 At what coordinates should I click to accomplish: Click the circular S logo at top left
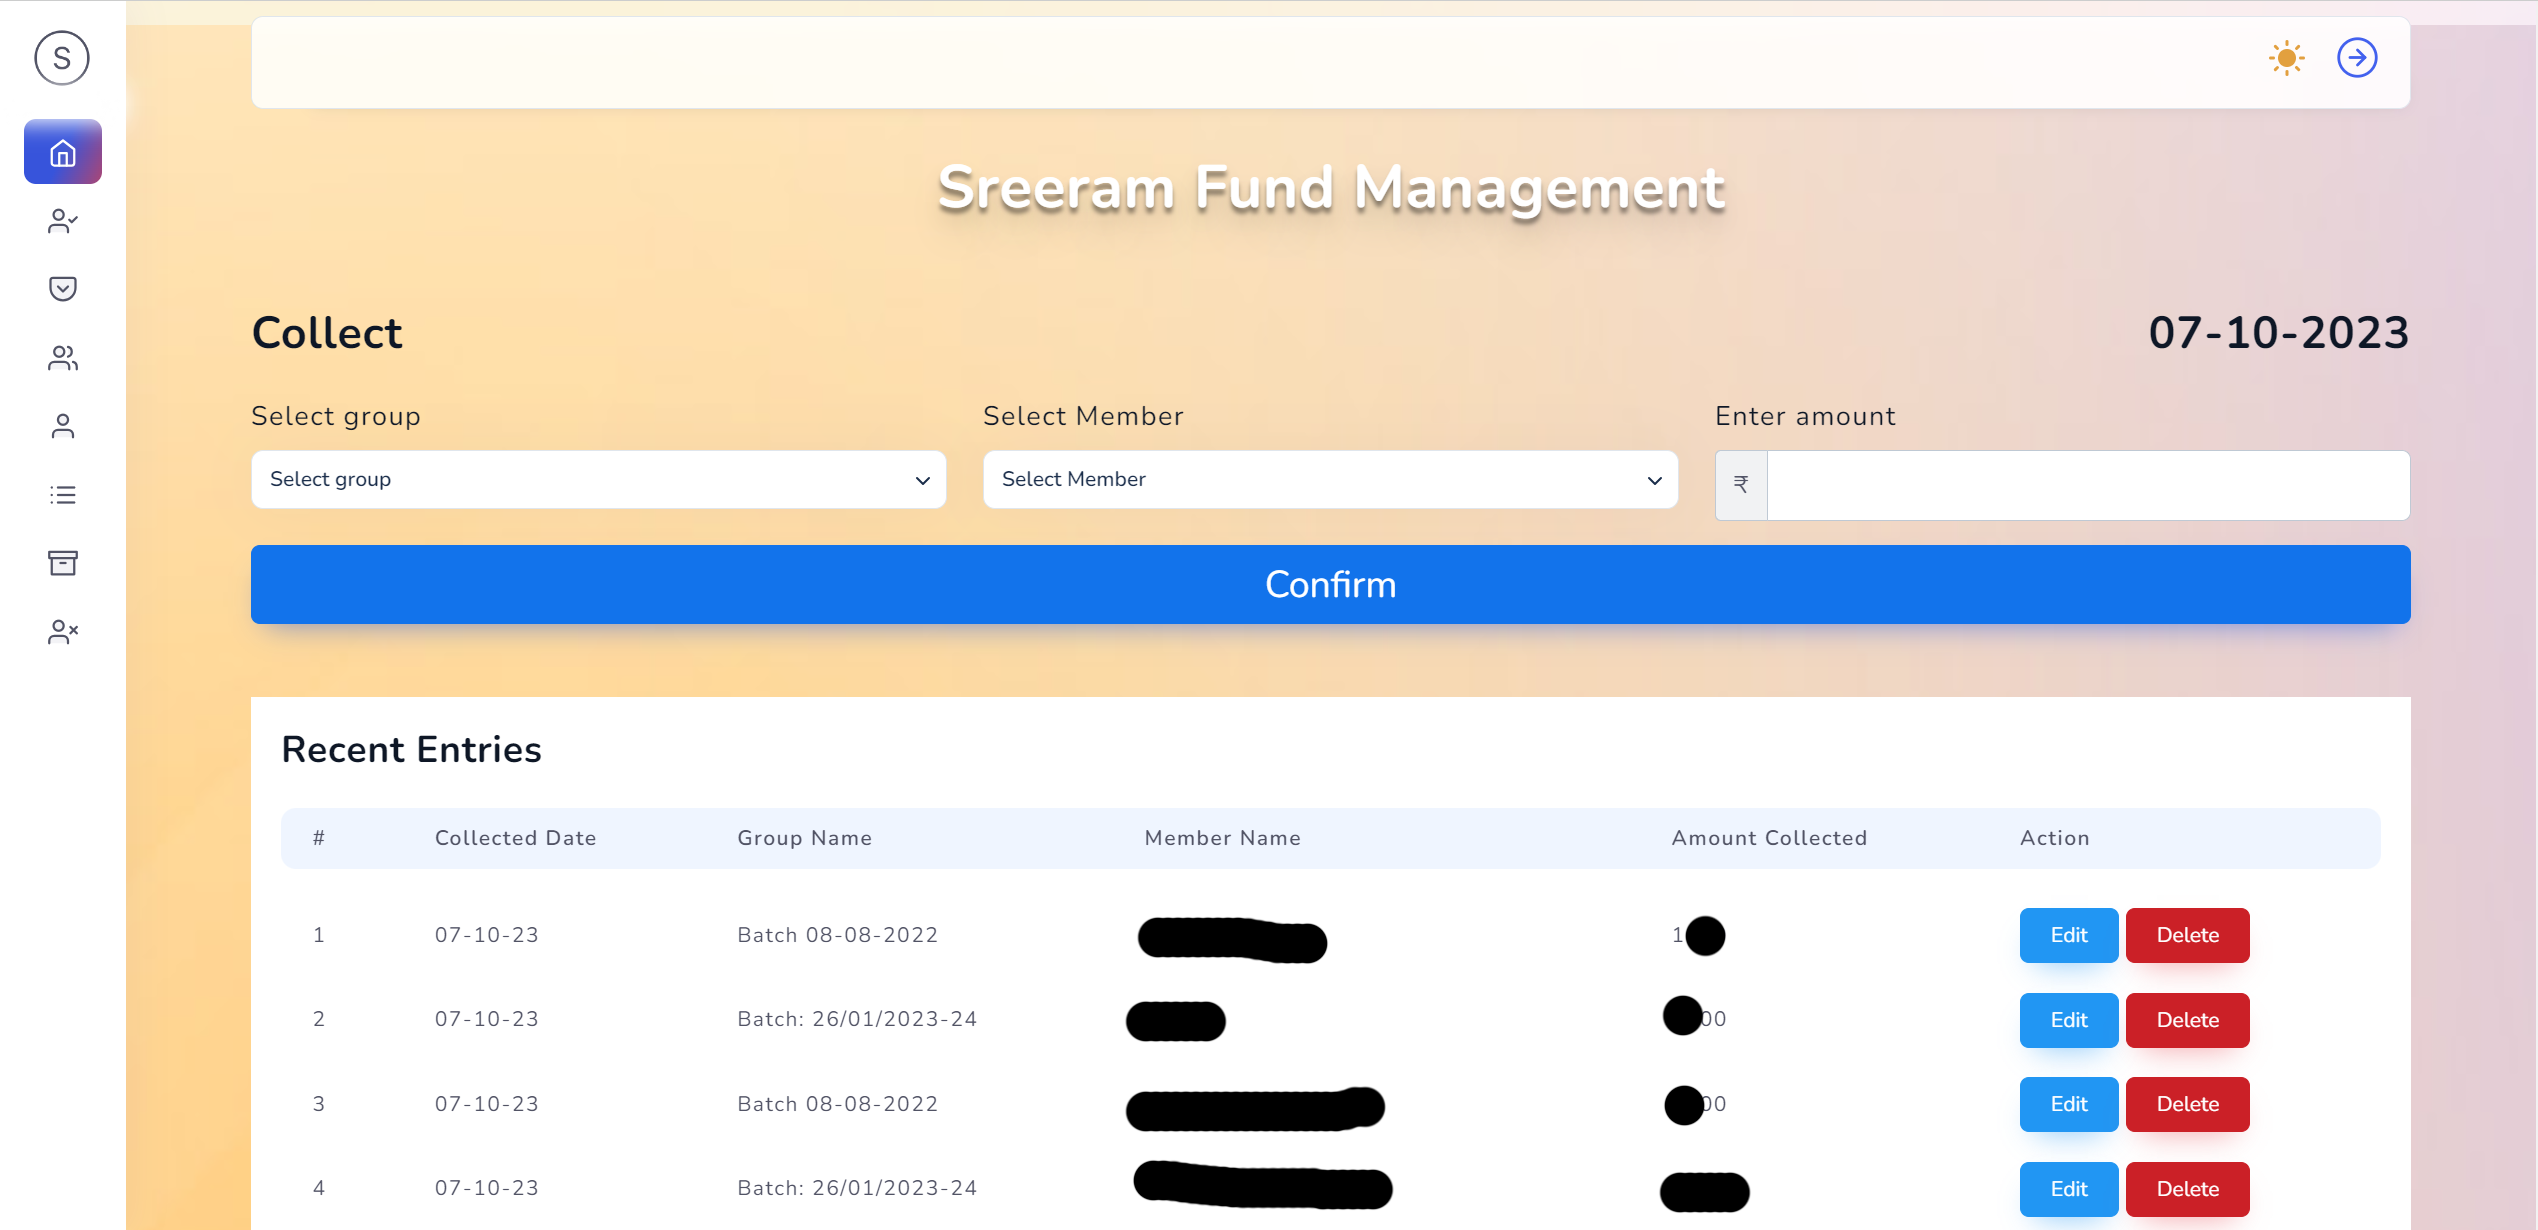tap(62, 58)
